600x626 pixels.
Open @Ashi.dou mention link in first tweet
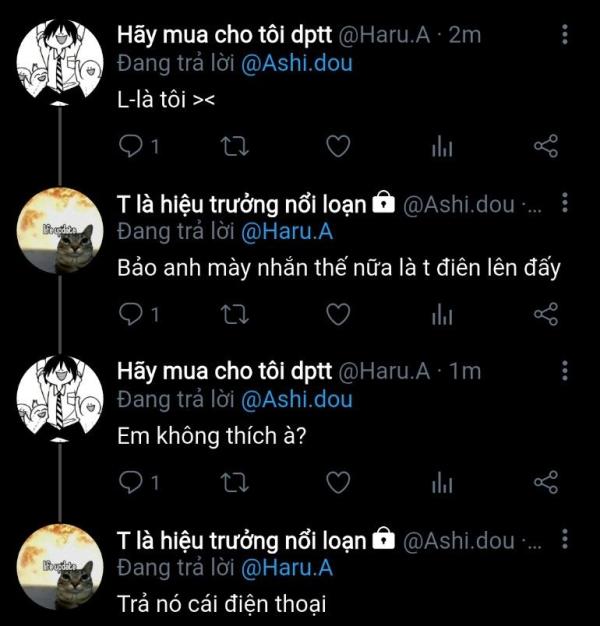point(297,64)
